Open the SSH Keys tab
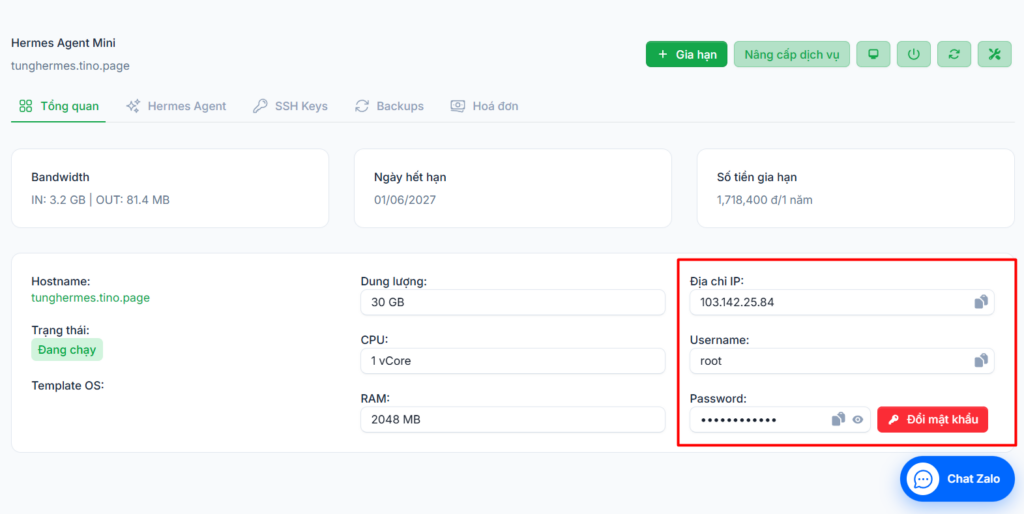This screenshot has width=1024, height=514. [x=291, y=106]
